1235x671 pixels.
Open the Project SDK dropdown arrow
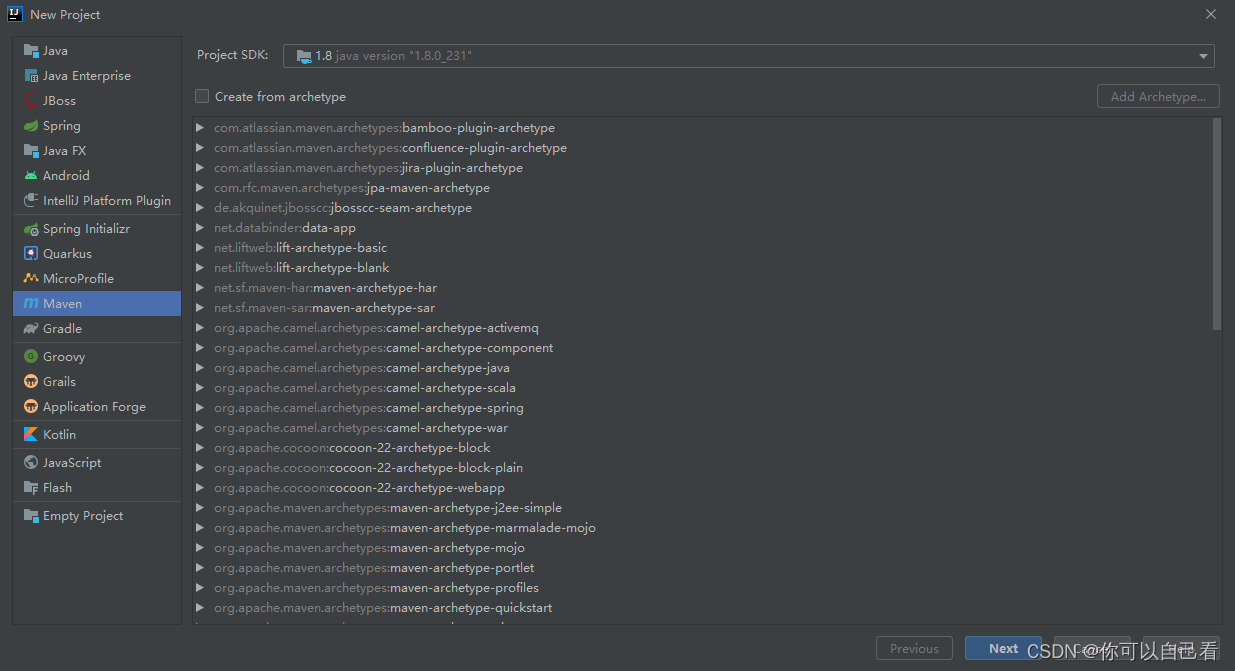[x=1203, y=56]
